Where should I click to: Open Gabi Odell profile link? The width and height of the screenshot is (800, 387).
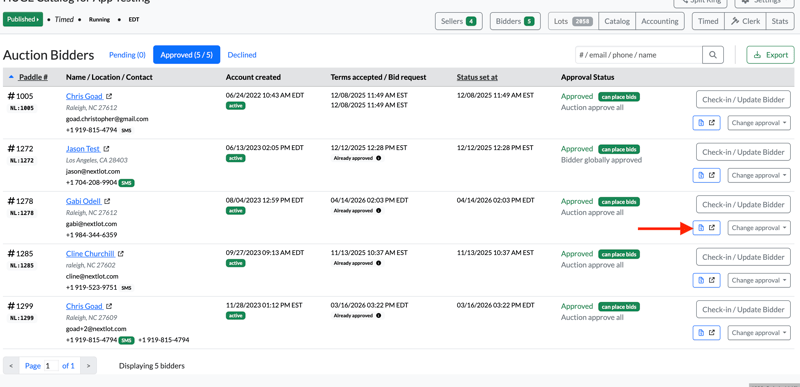point(83,201)
